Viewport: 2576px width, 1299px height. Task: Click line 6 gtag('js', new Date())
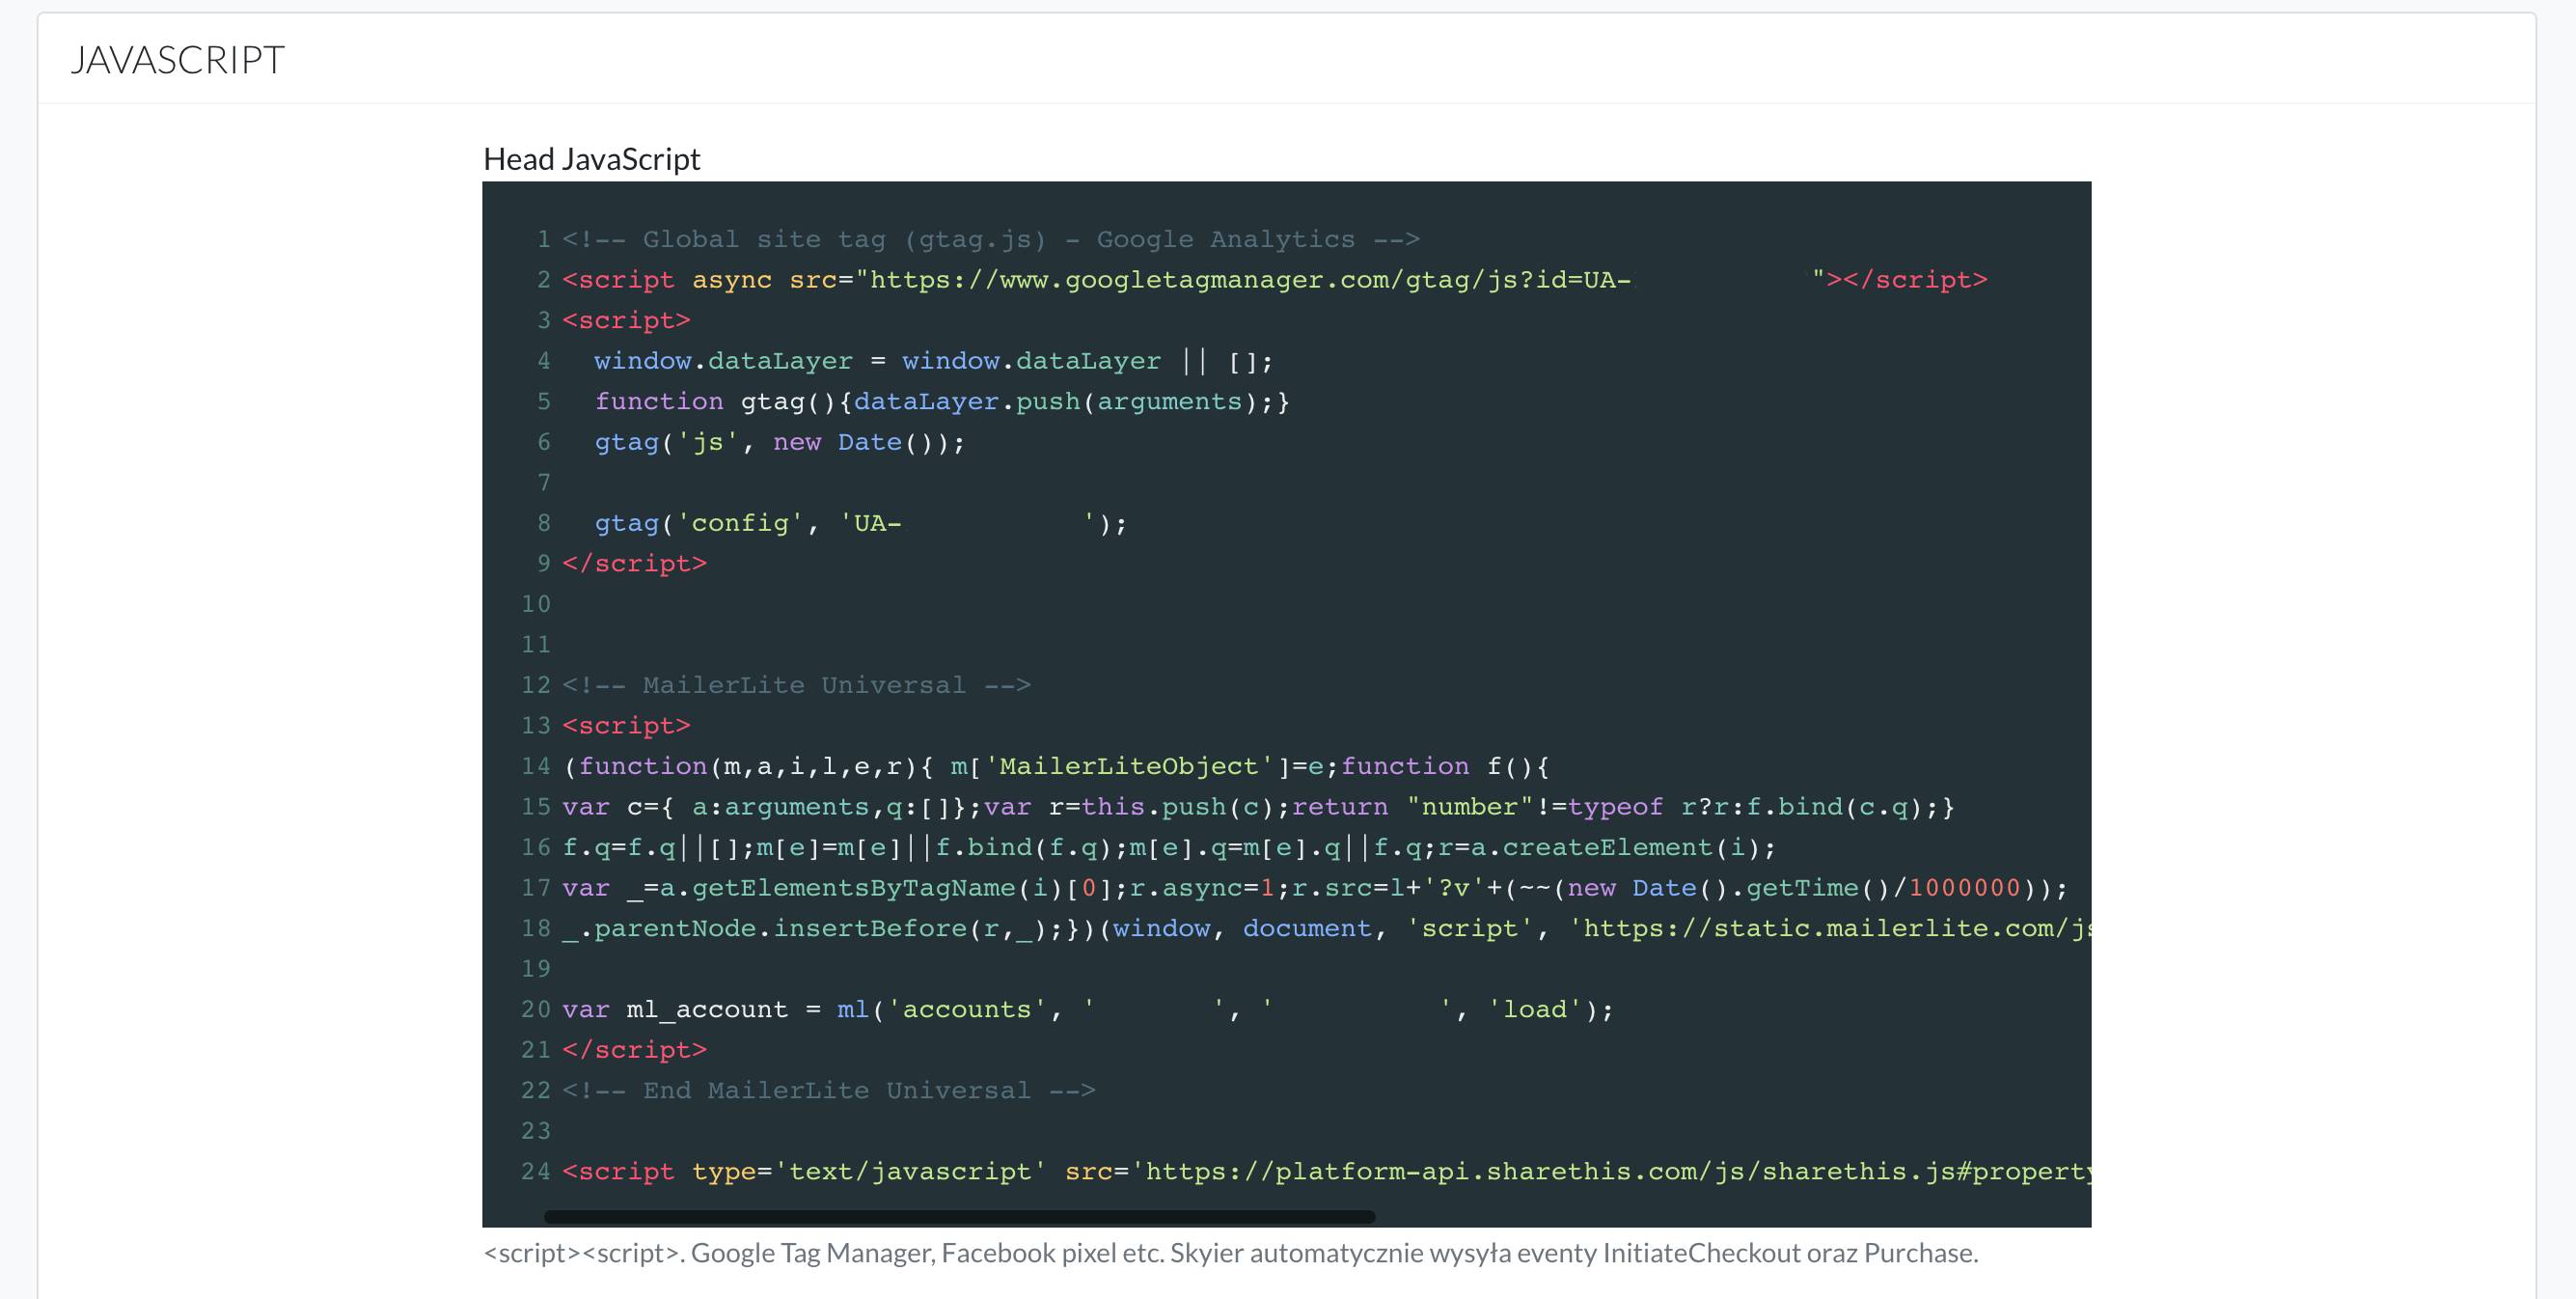(x=780, y=442)
